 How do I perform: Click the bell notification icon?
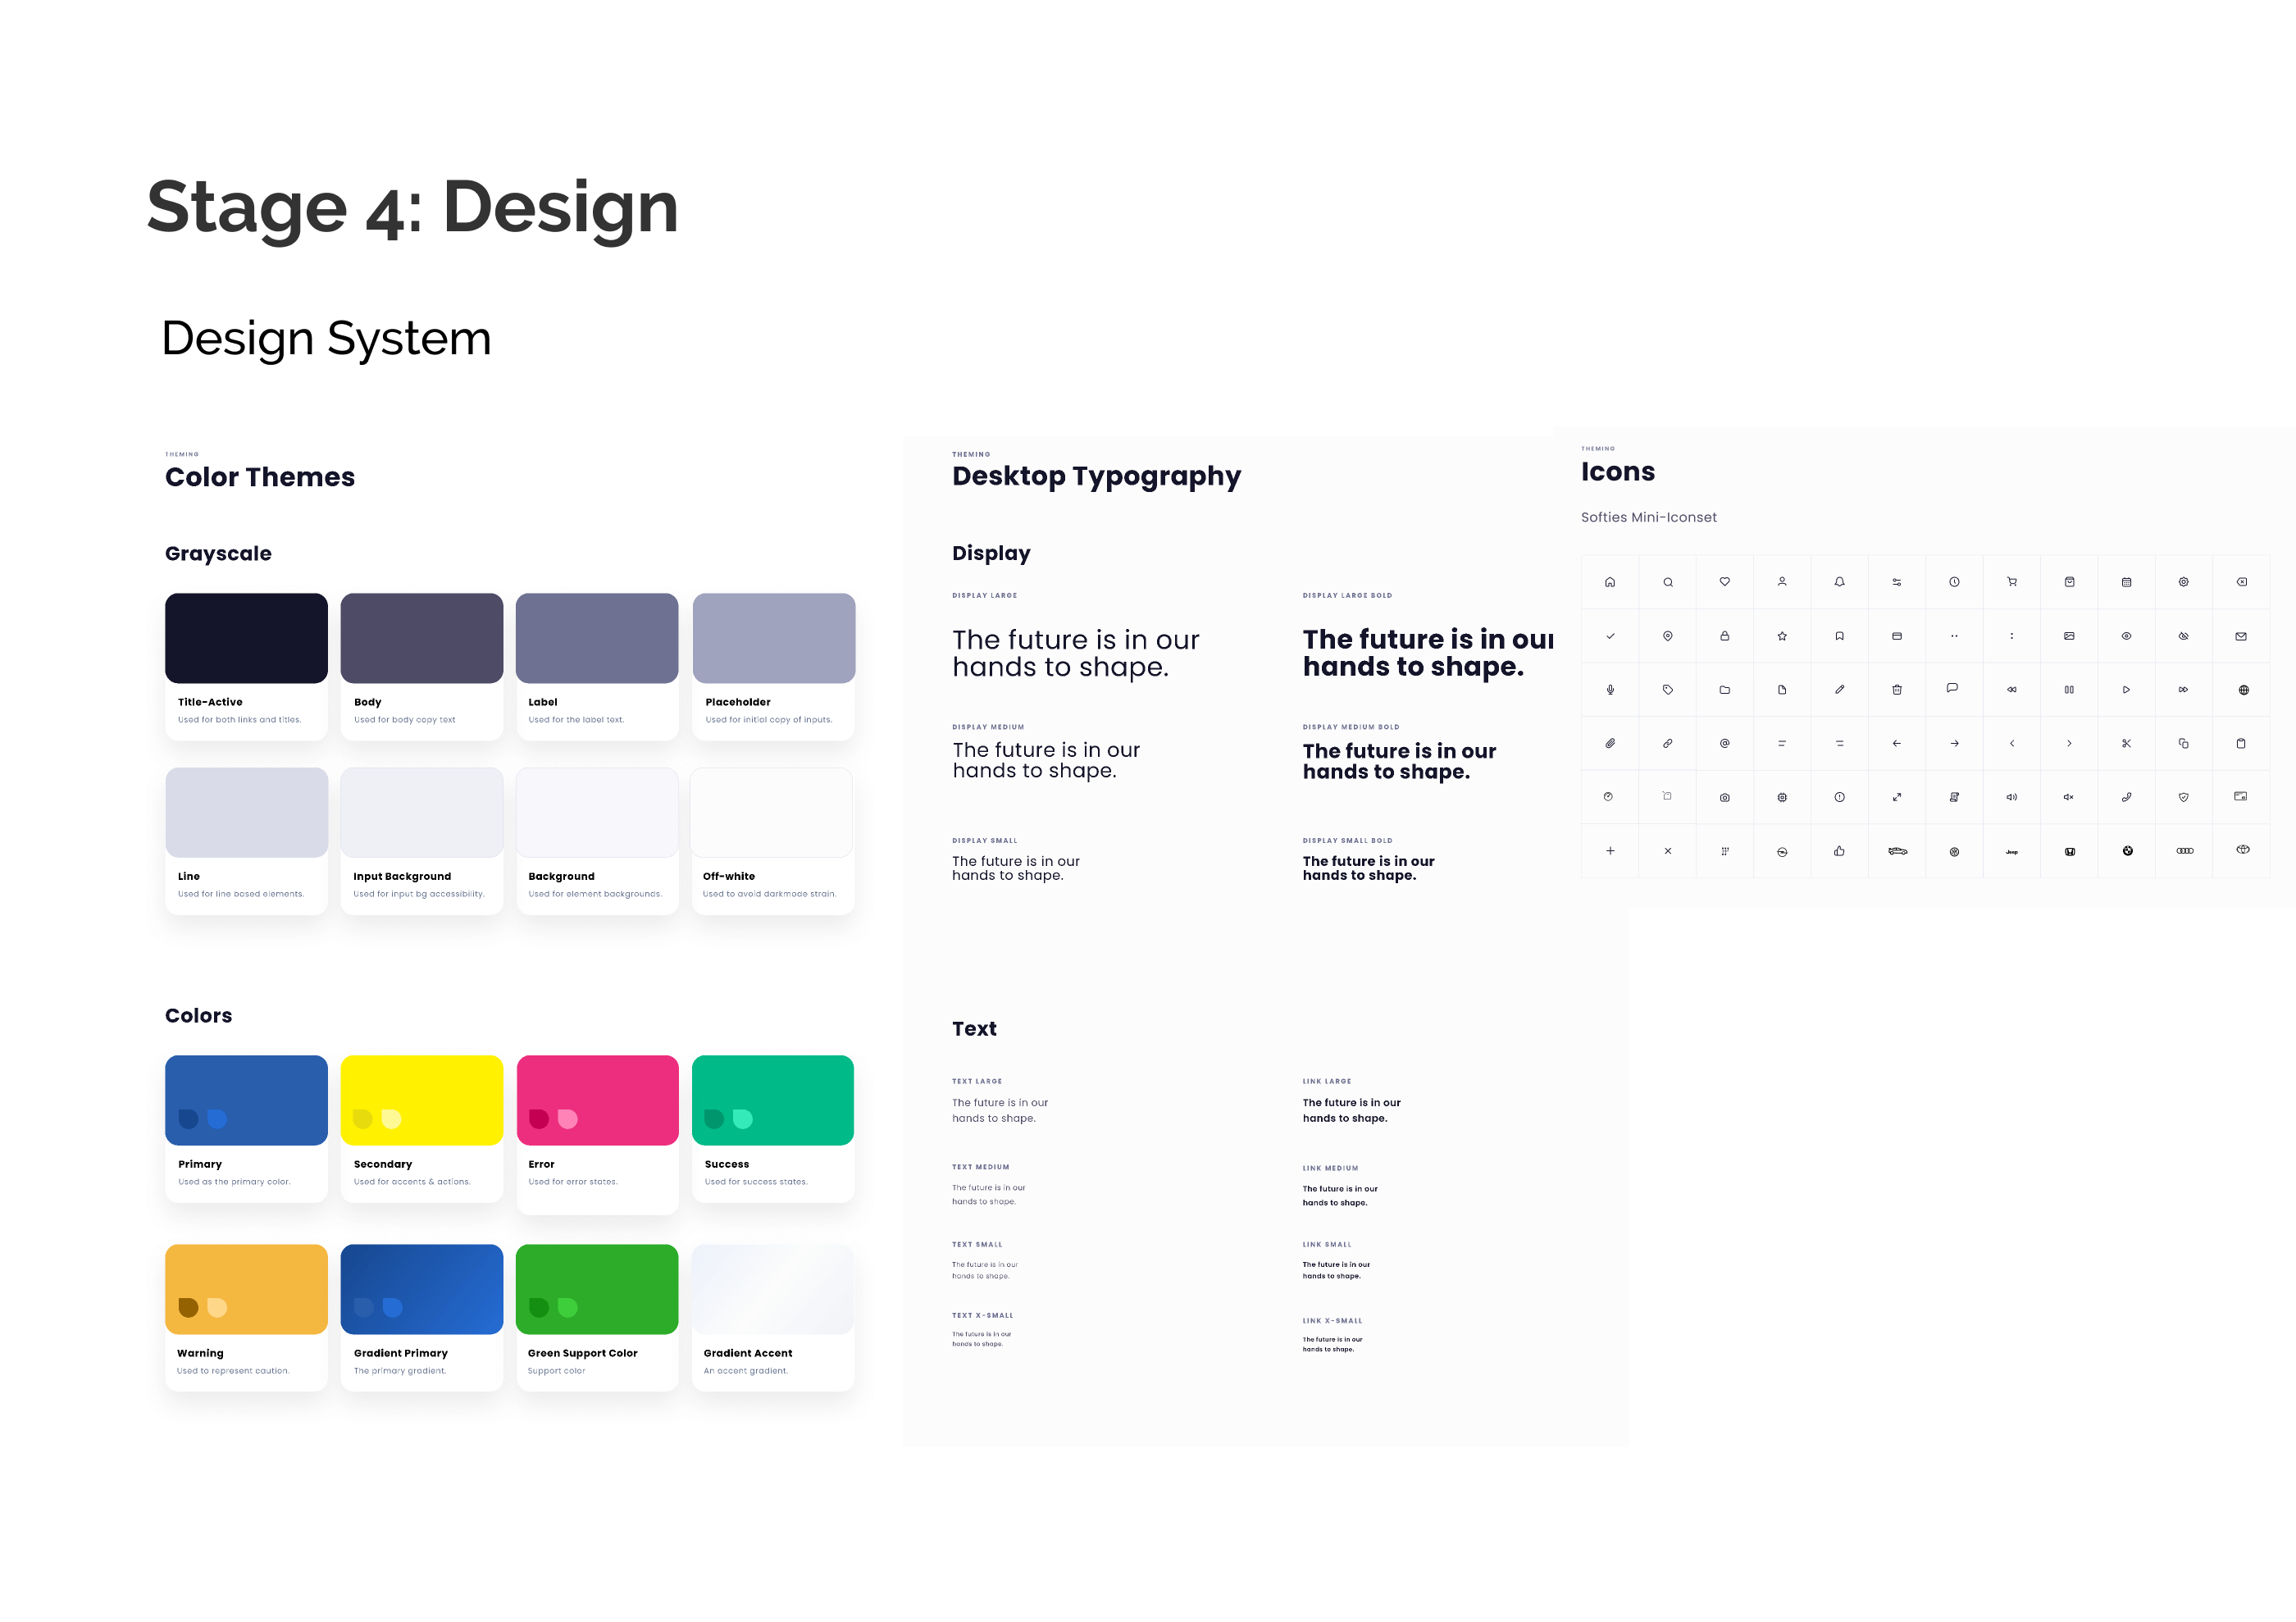point(1839,582)
